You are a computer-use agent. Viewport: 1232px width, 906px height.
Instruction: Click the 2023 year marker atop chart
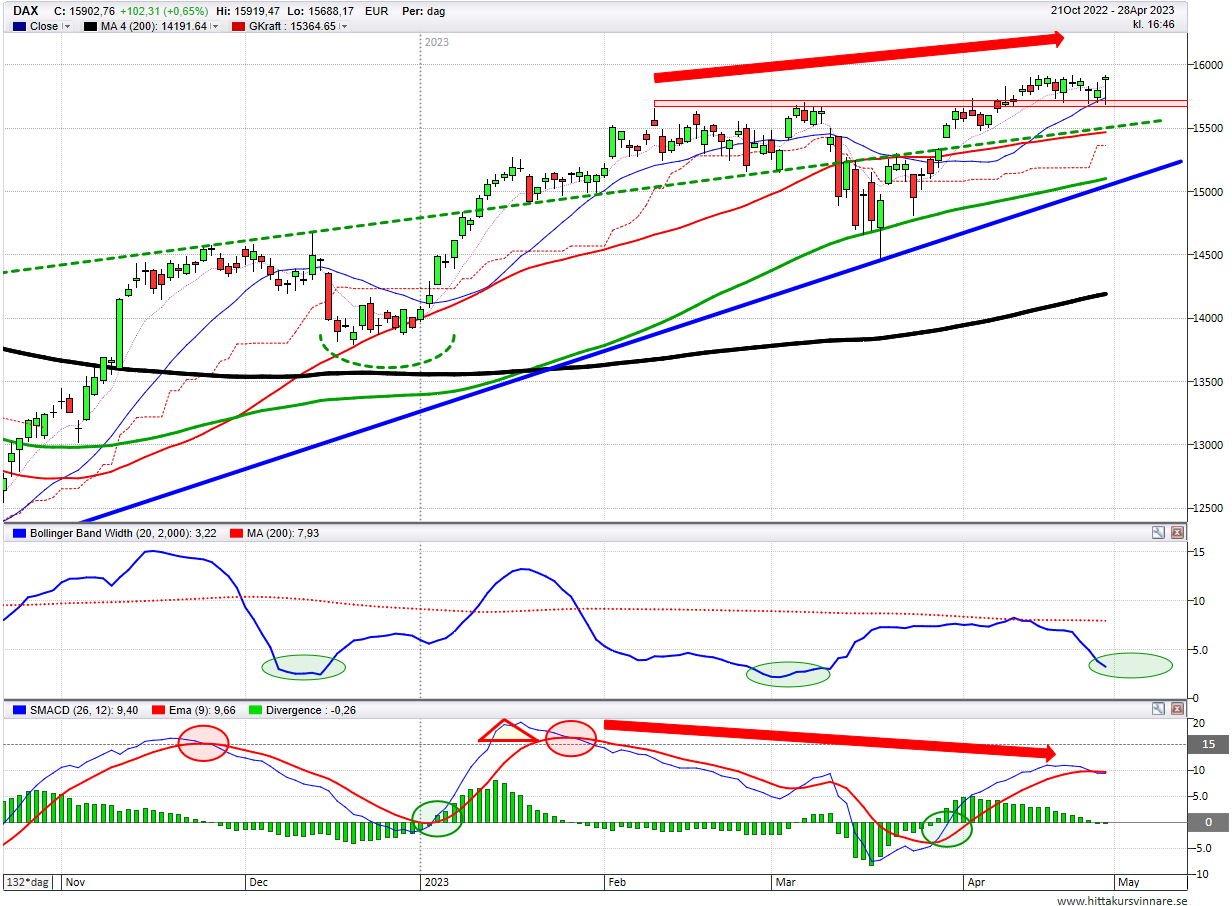[x=437, y=42]
